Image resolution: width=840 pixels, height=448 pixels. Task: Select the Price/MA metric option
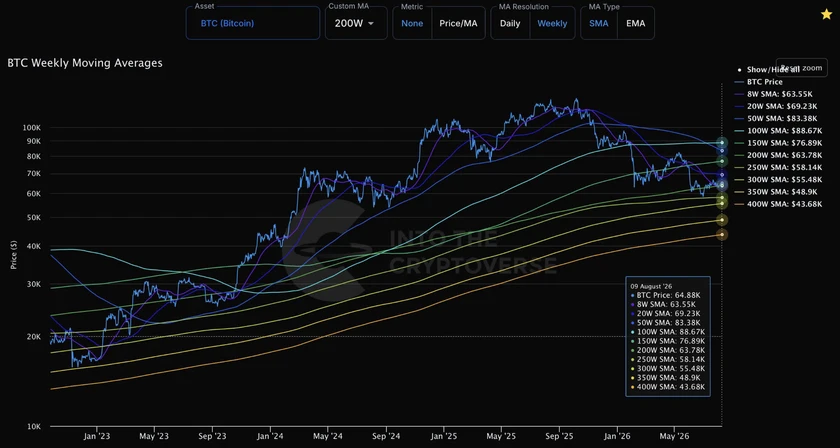458,23
